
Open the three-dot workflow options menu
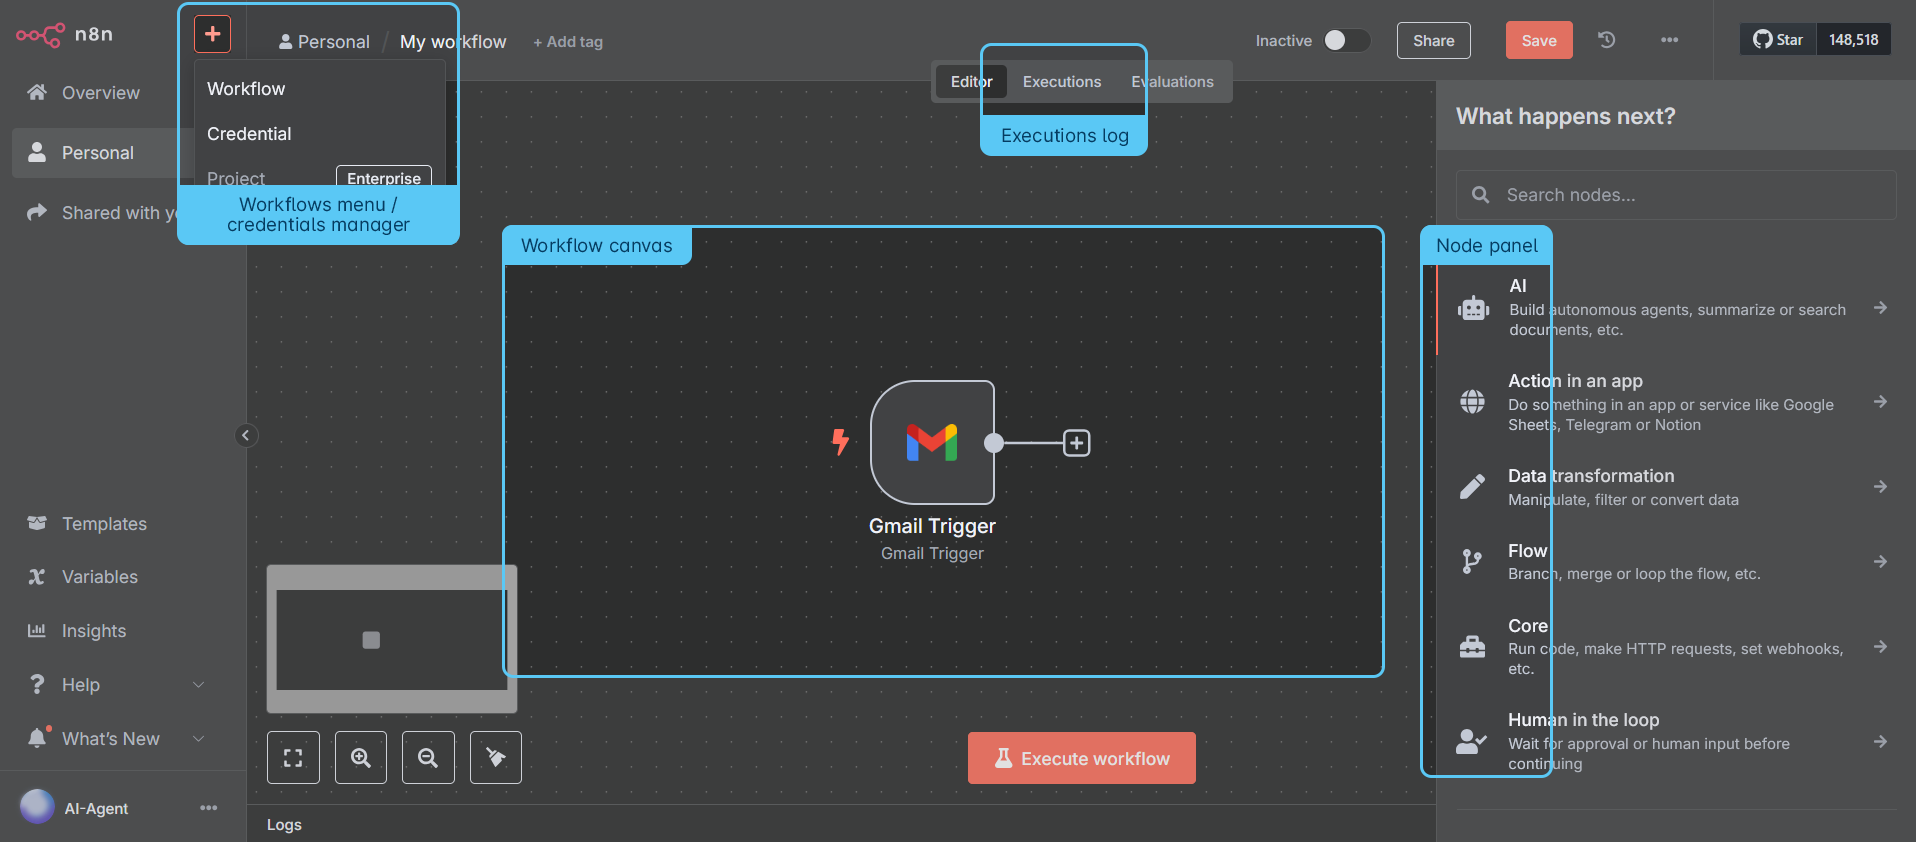pos(1669,40)
